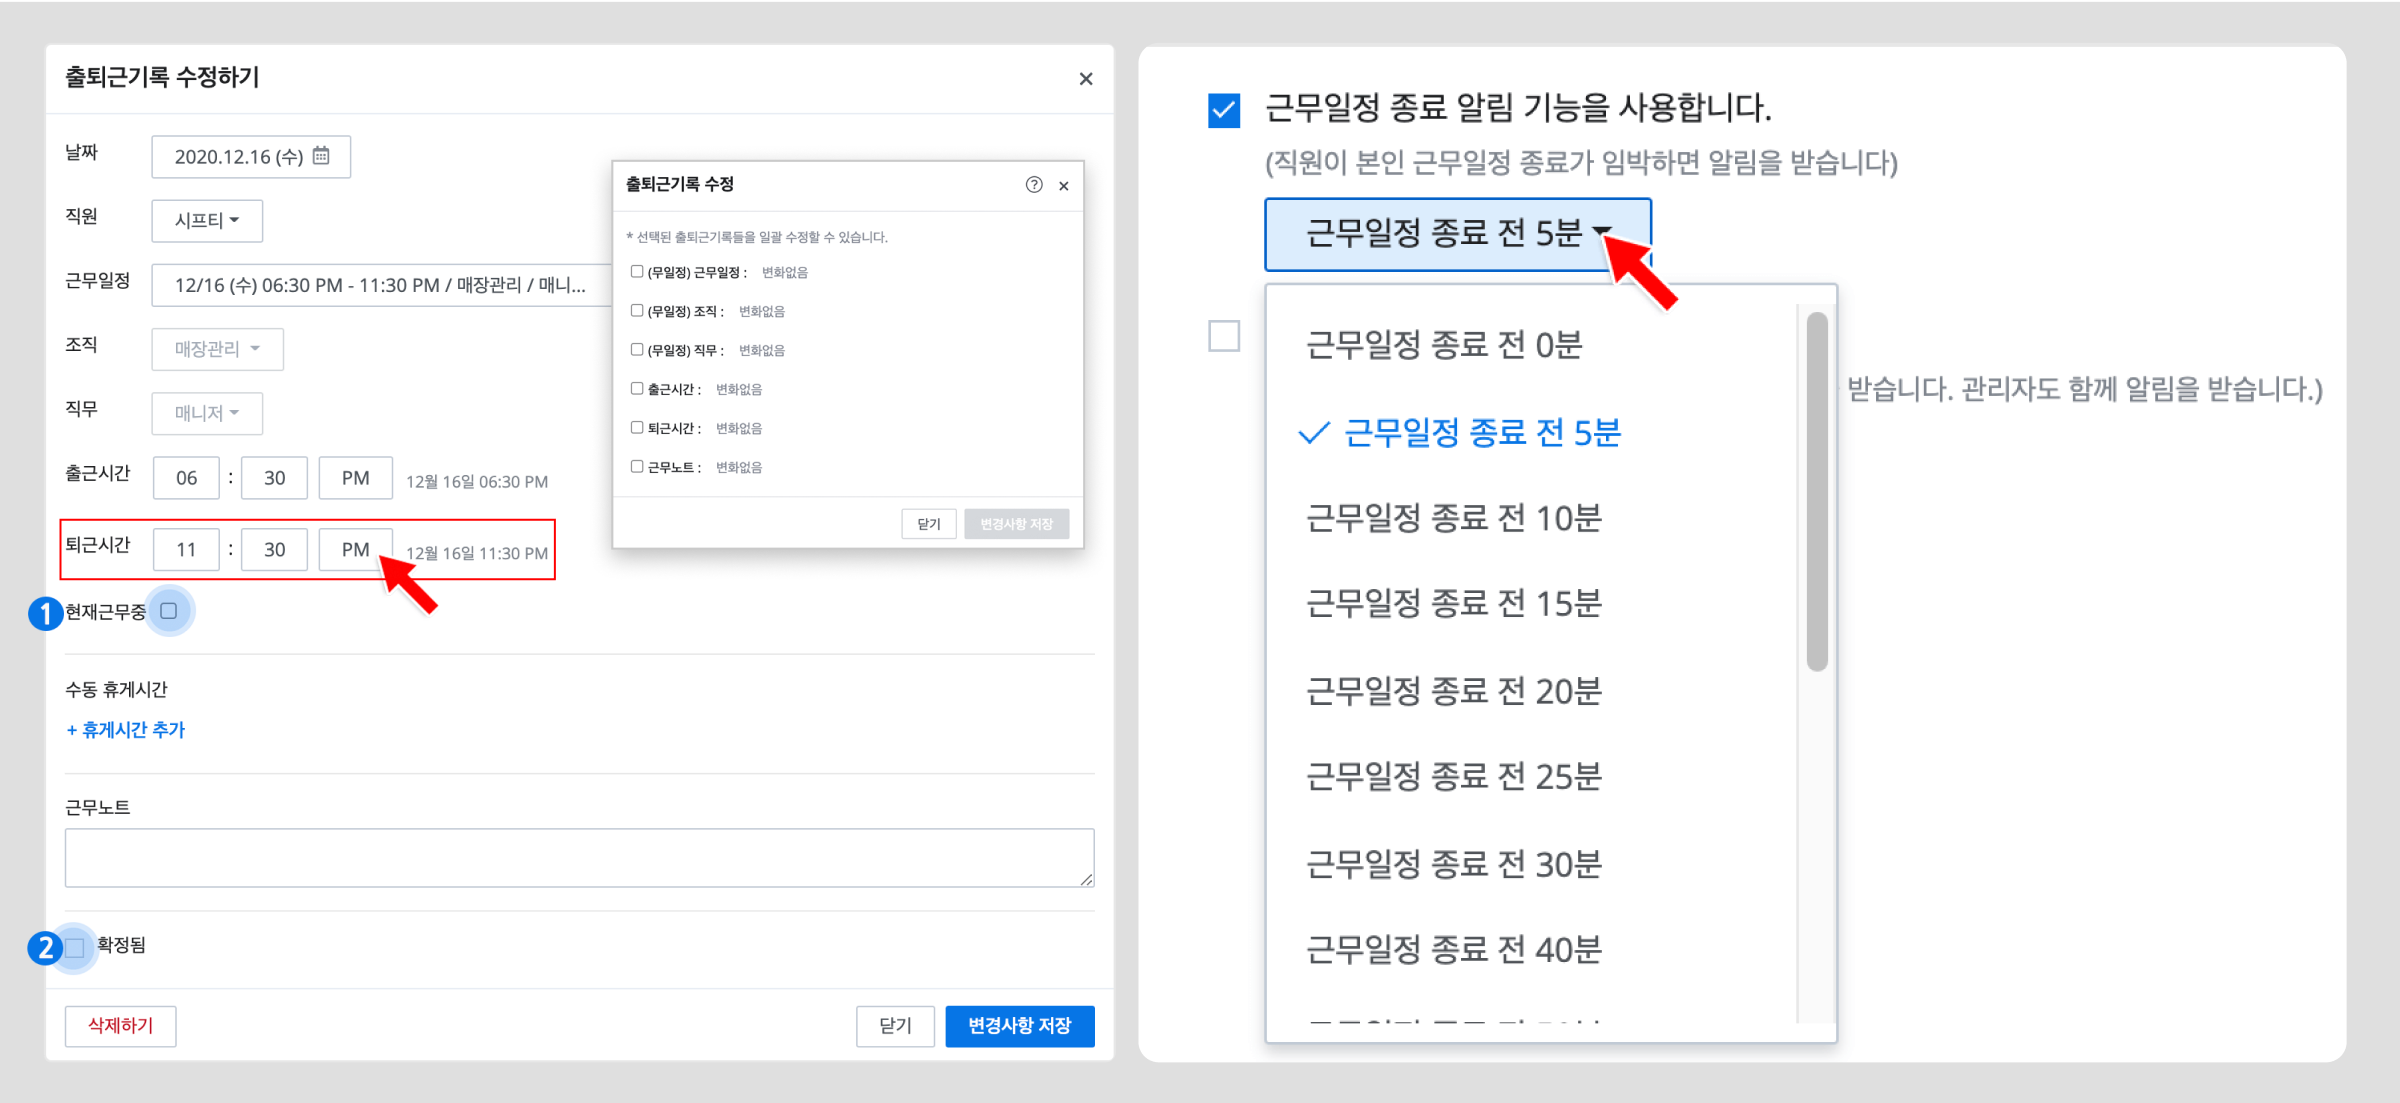Select 근무일정 종료 전 10분 option
The height and width of the screenshot is (1103, 2400).
(1454, 519)
